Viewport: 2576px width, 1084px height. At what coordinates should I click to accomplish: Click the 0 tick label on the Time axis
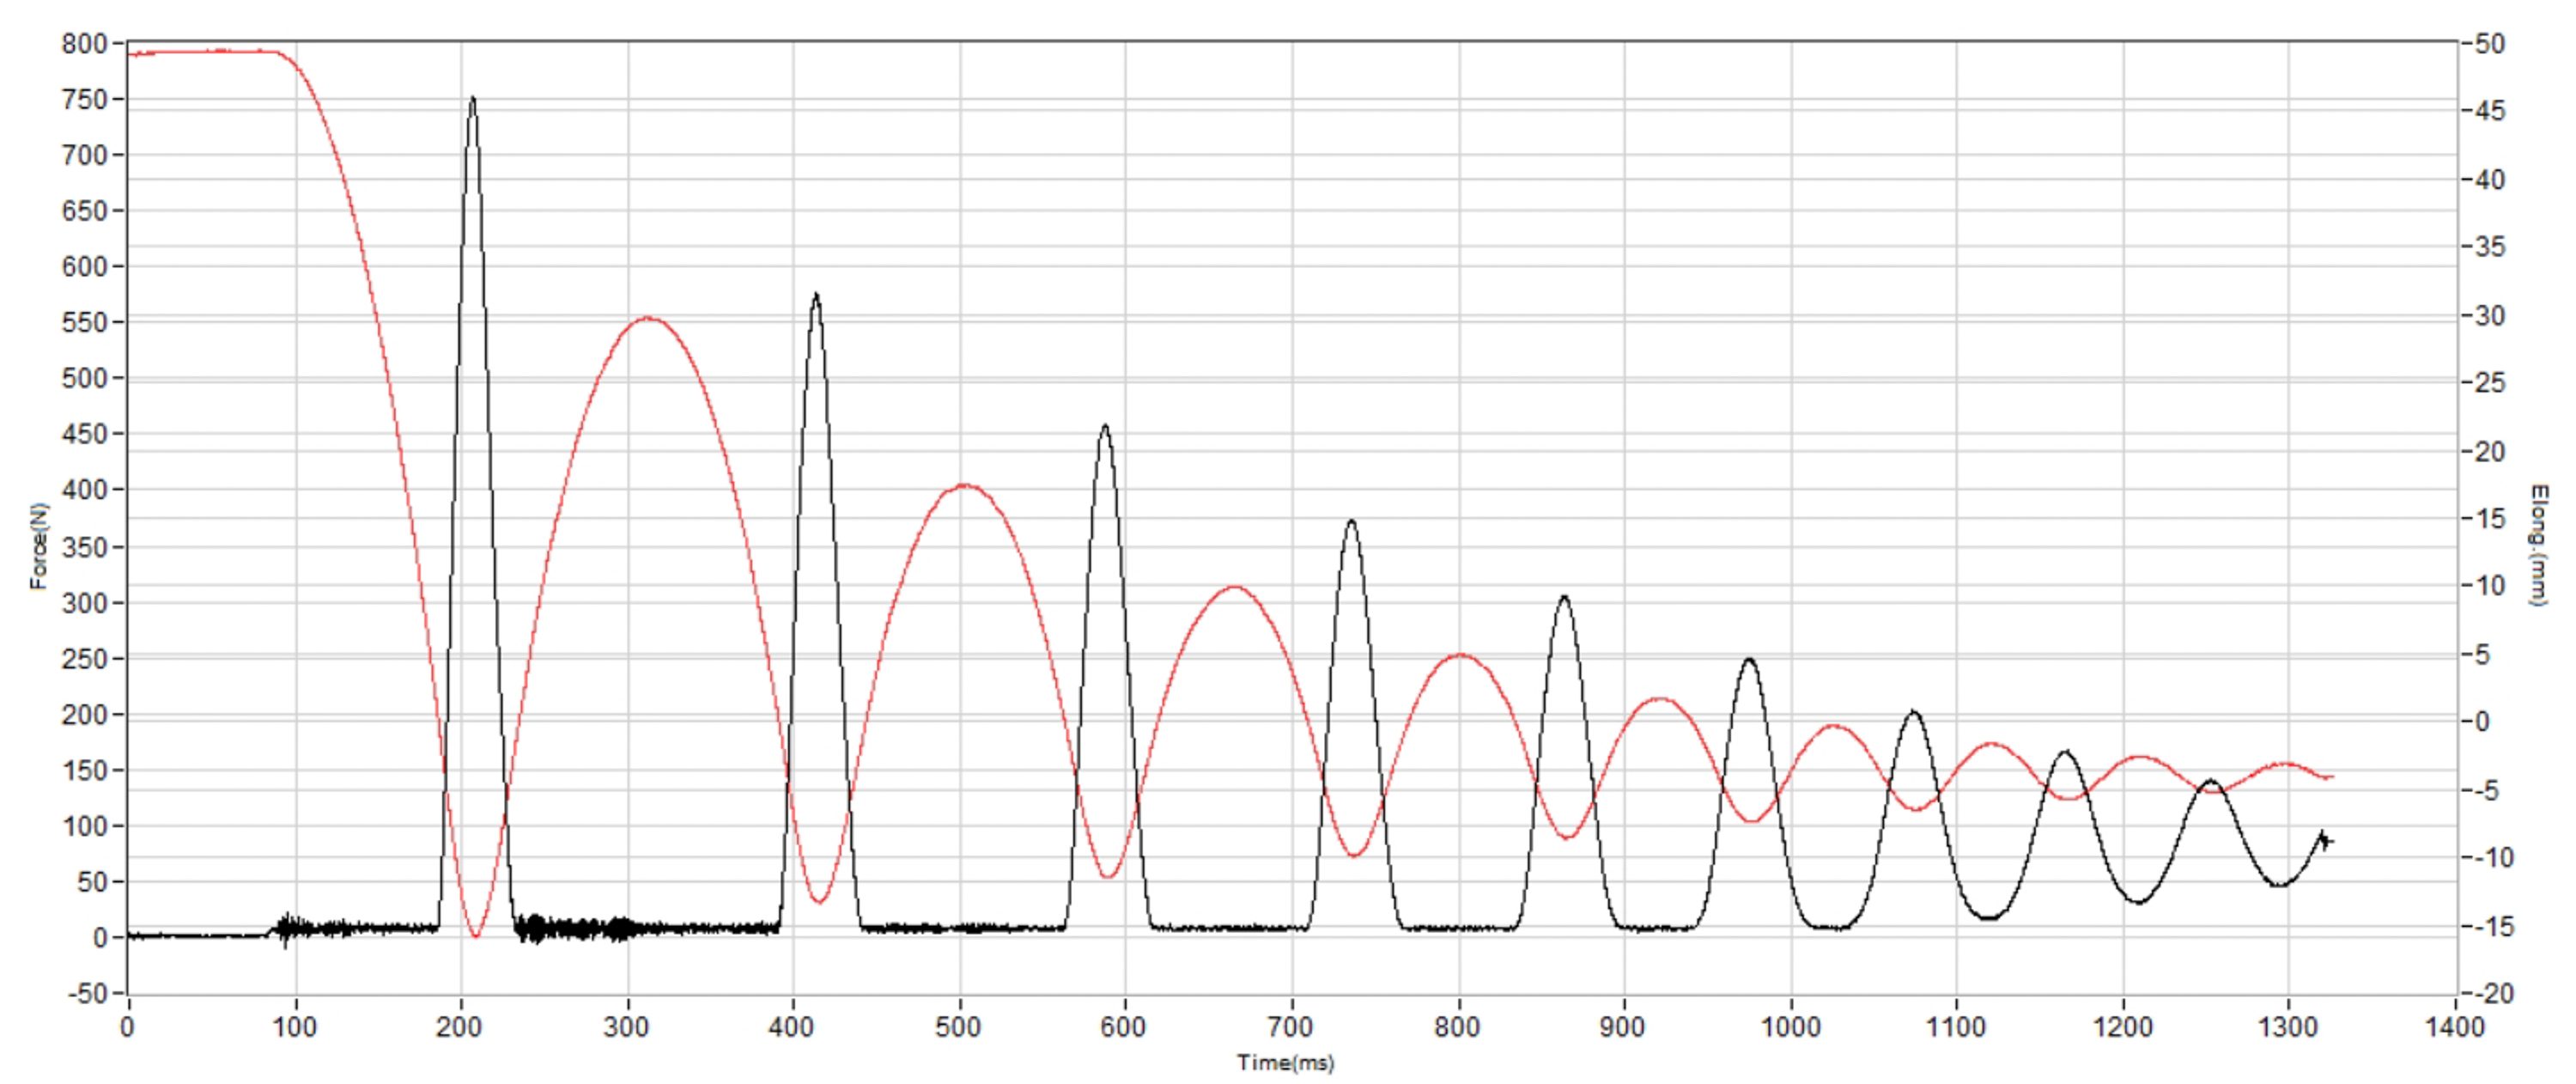[127, 1027]
